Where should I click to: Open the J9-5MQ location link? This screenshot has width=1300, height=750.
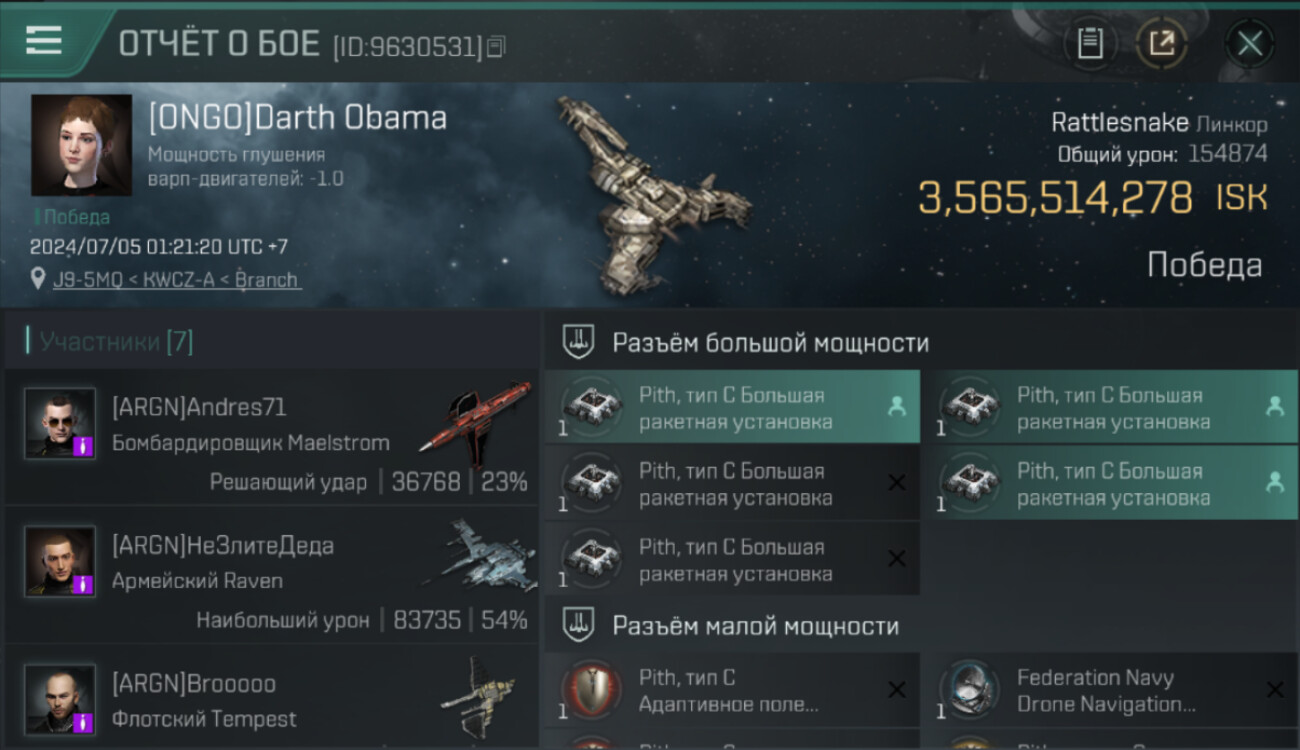tap(176, 280)
